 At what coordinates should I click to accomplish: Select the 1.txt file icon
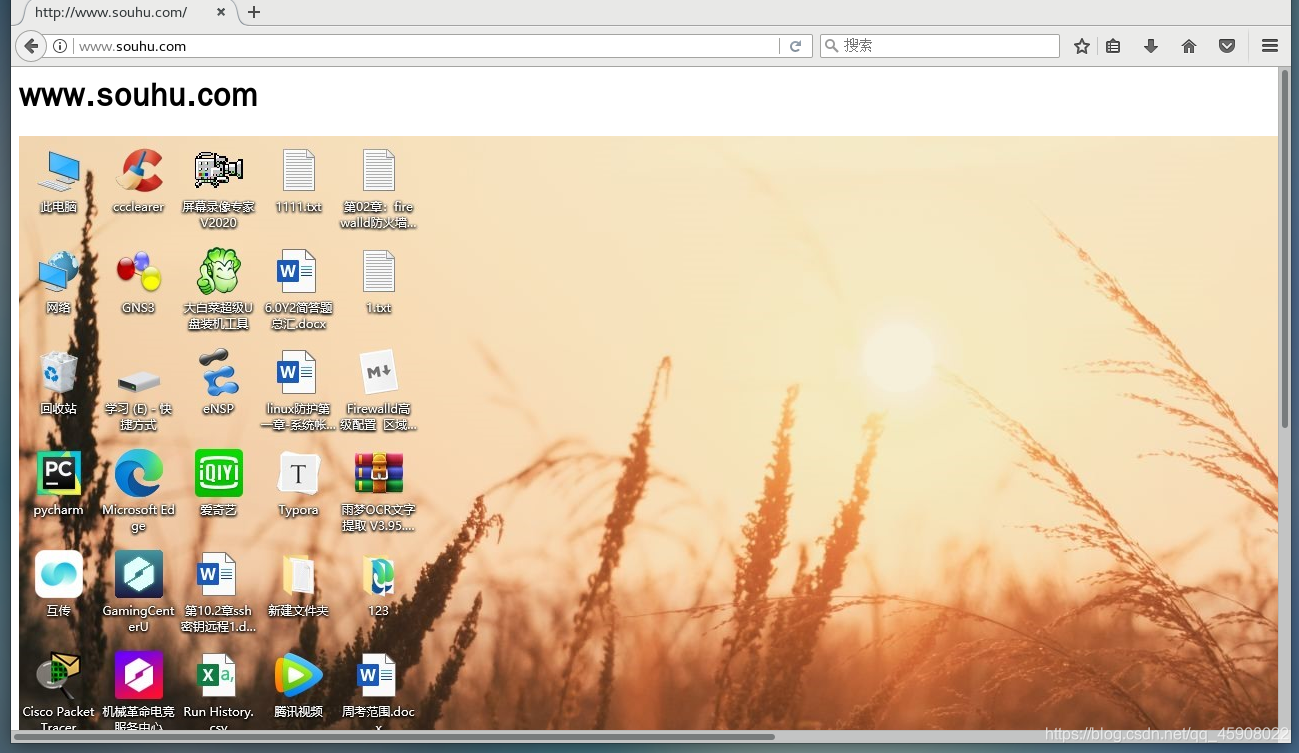point(378,283)
